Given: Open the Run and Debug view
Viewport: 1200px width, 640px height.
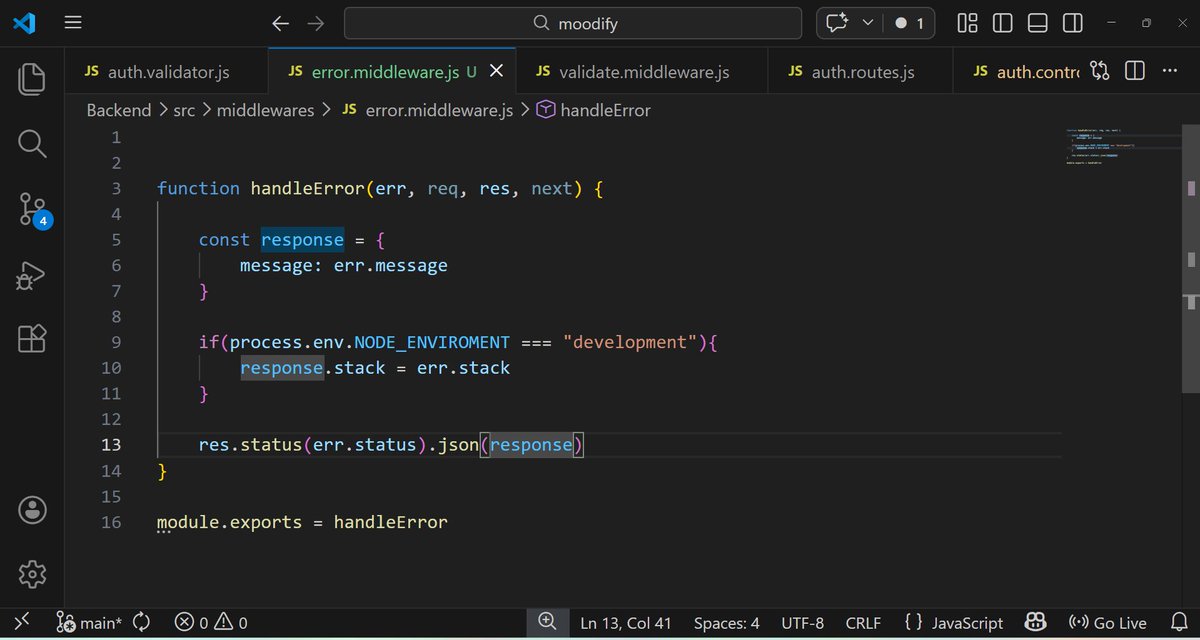Looking at the screenshot, I should 32,275.
